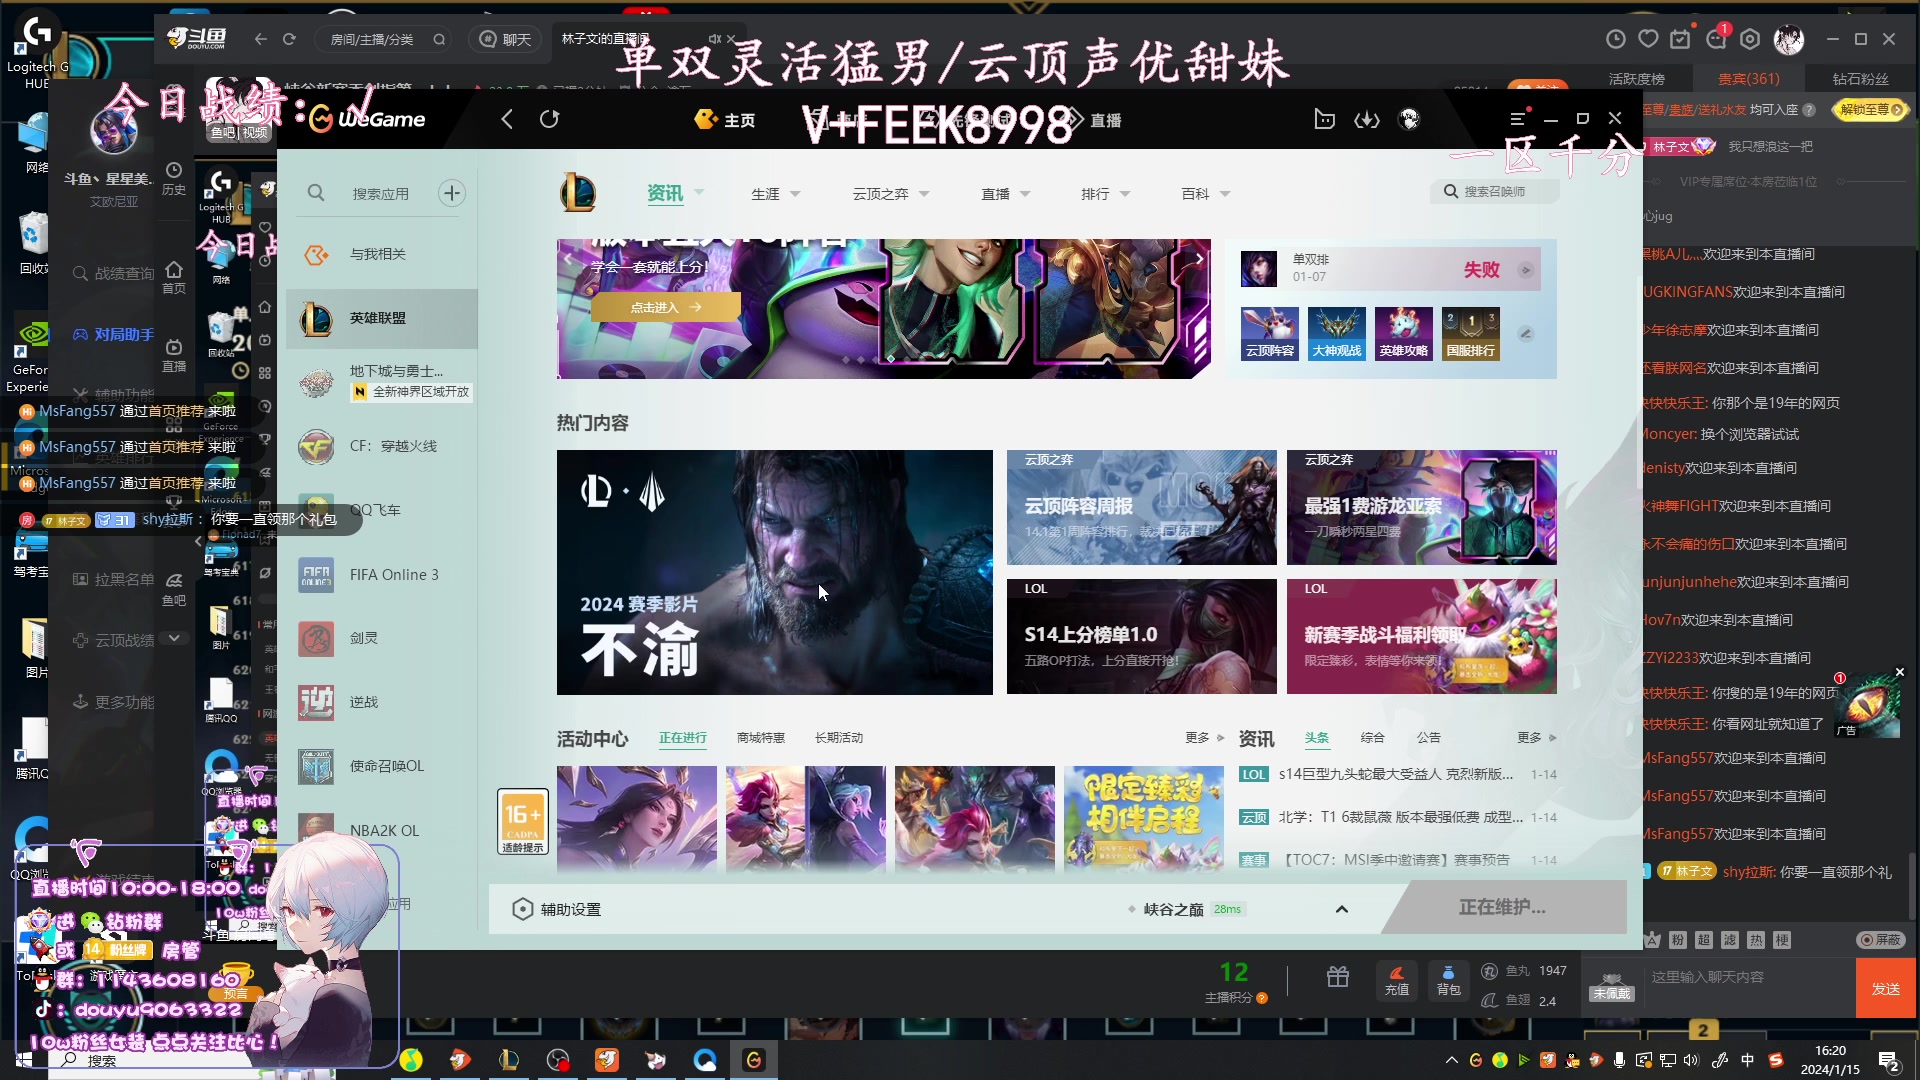Open 大神观战 shortcut icon

pyautogui.click(x=1336, y=334)
